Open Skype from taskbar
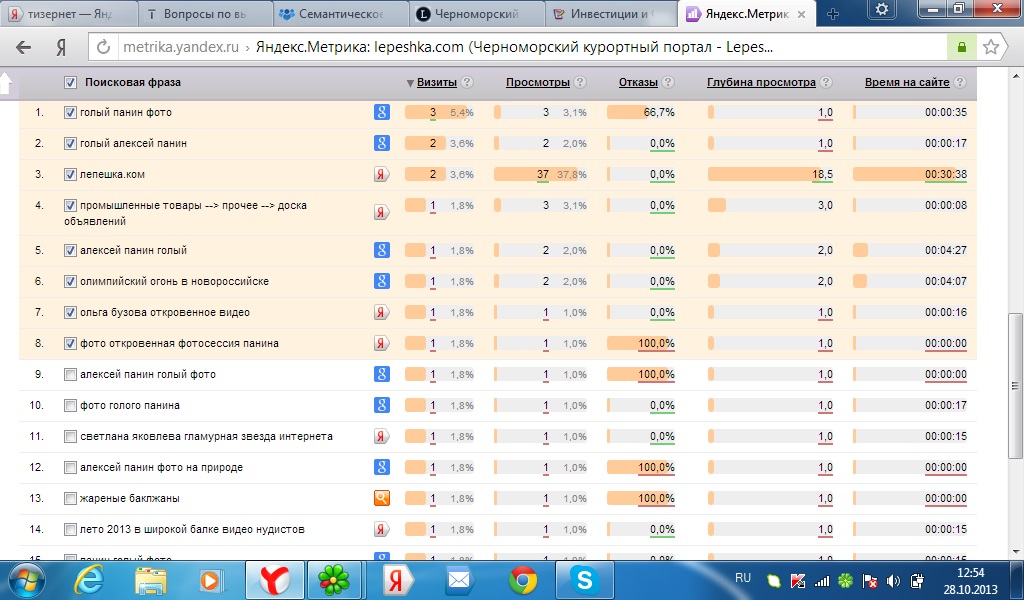The height and width of the screenshot is (600, 1024). pyautogui.click(x=584, y=580)
